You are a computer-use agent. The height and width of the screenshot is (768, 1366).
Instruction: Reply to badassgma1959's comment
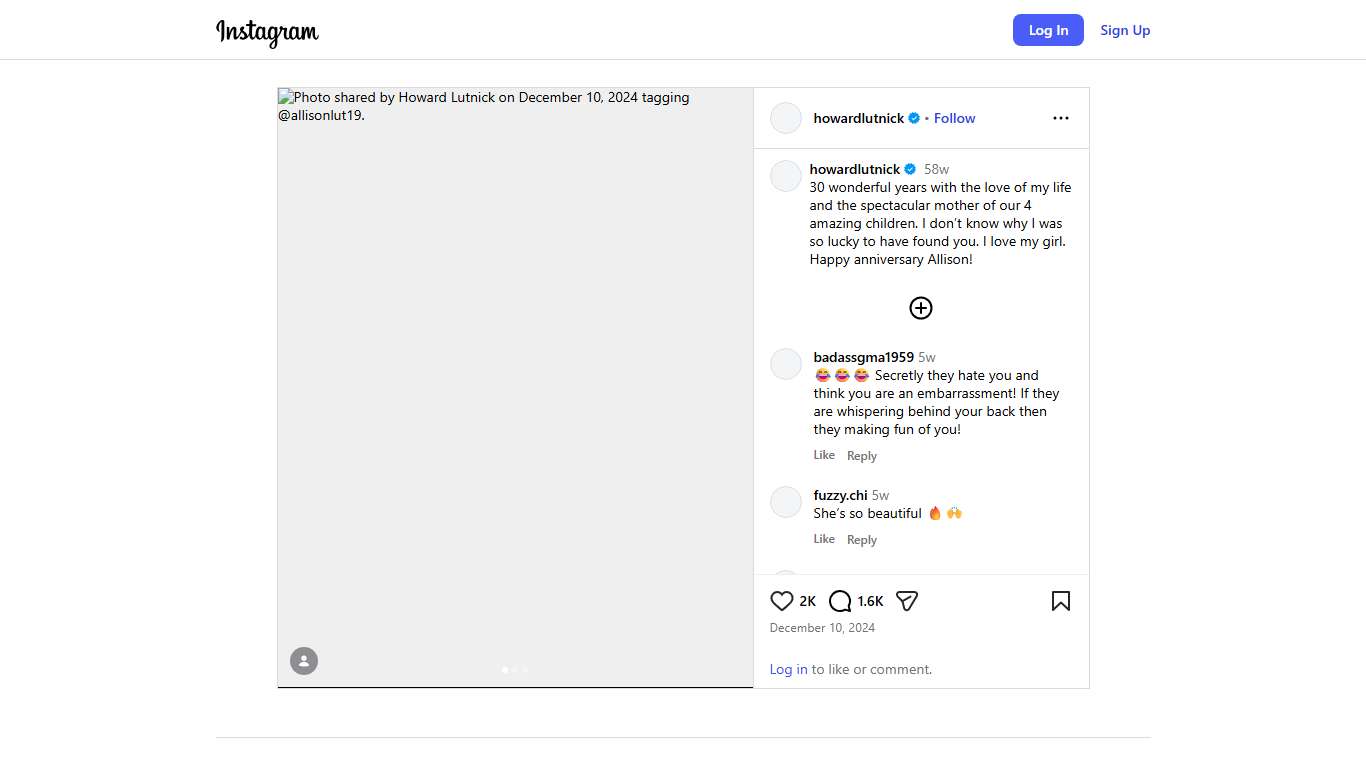point(862,456)
